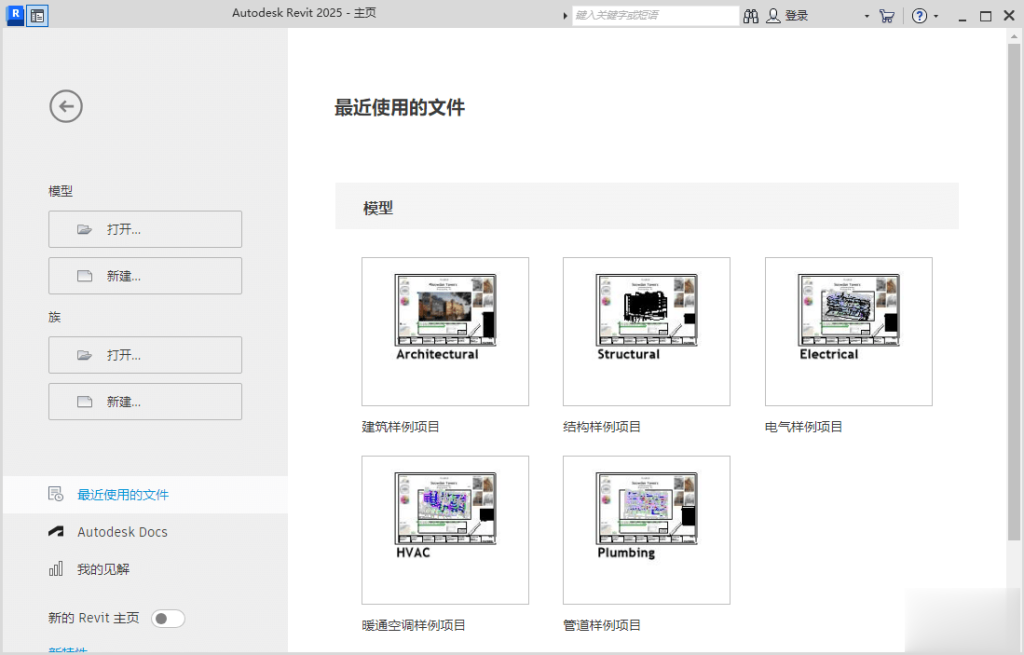Click 新建... button under 模型 section

tap(145, 276)
